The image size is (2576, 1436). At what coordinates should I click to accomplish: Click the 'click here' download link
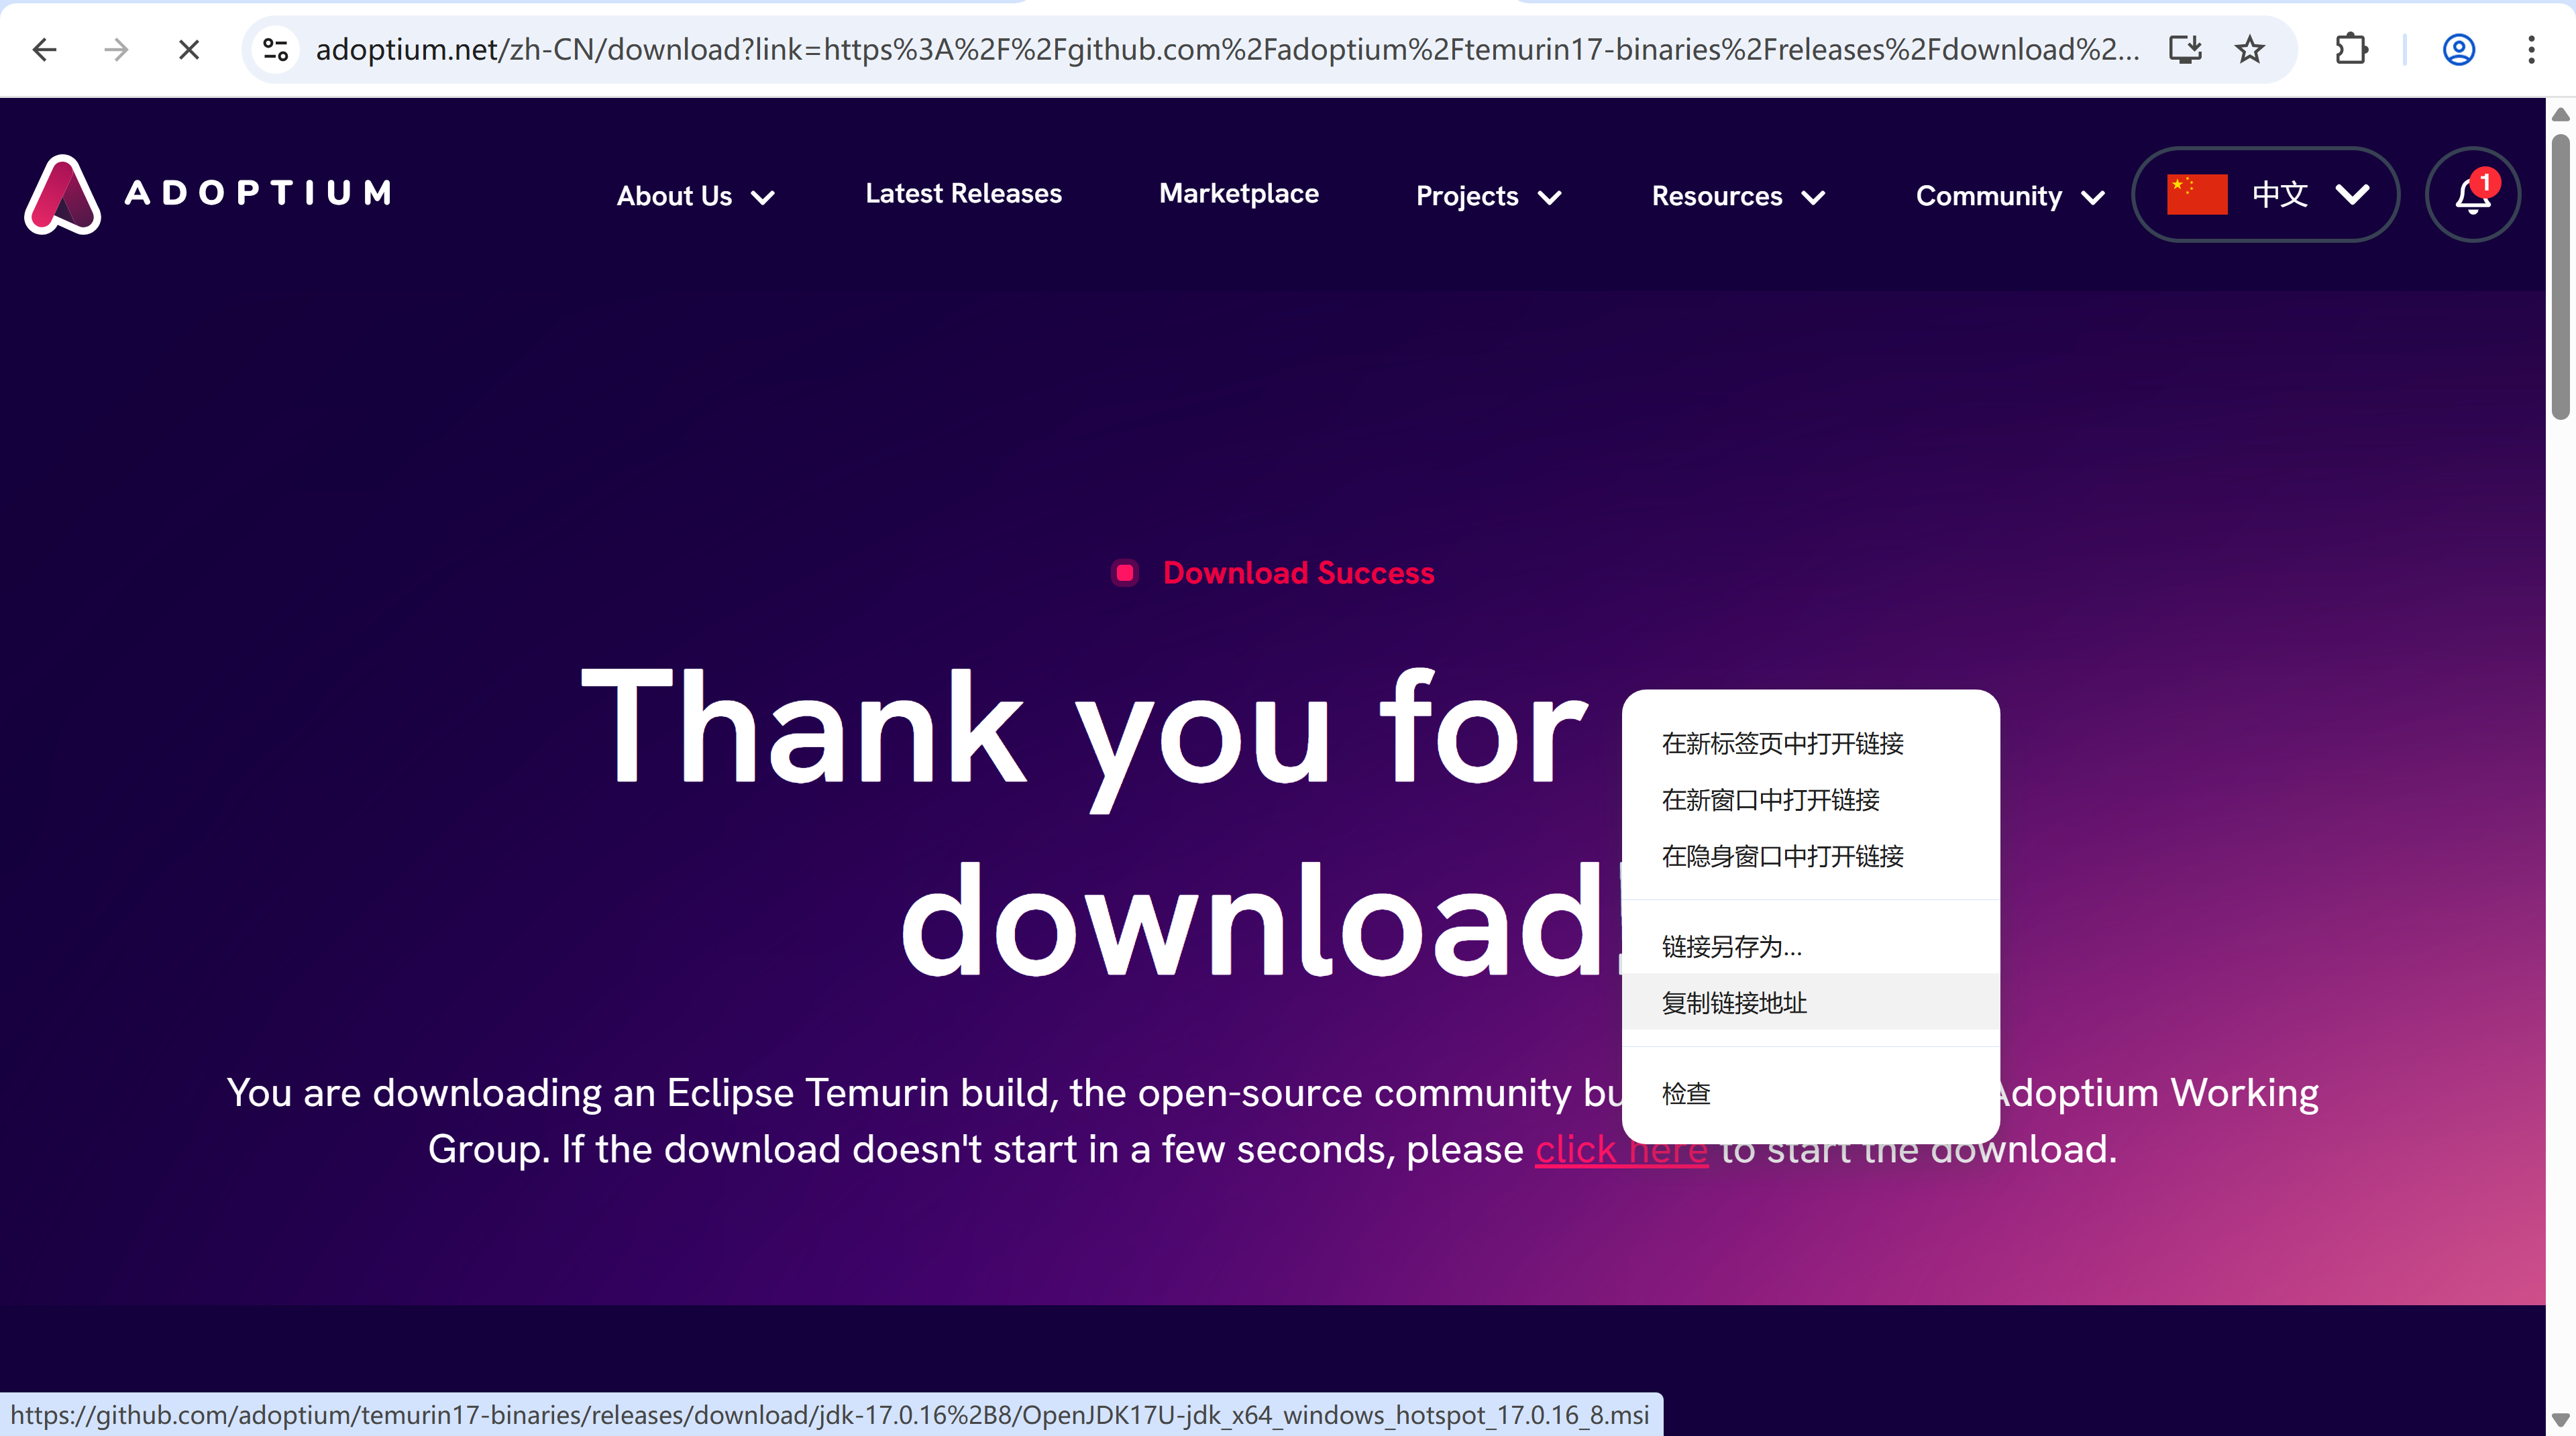click(x=1621, y=1149)
